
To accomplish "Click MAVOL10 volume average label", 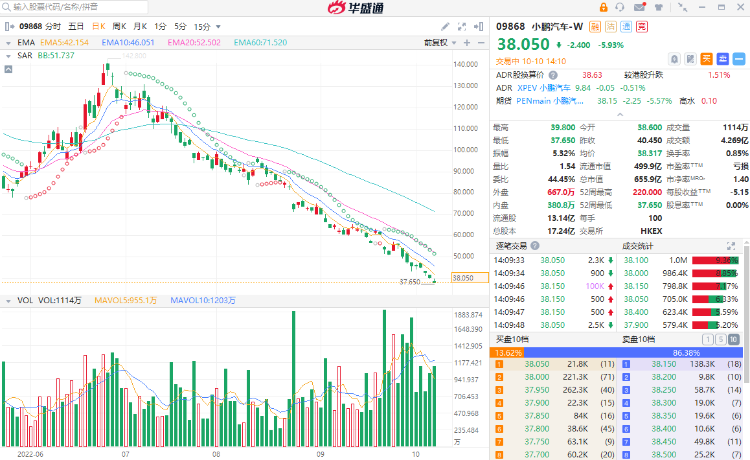I will click(x=203, y=300).
